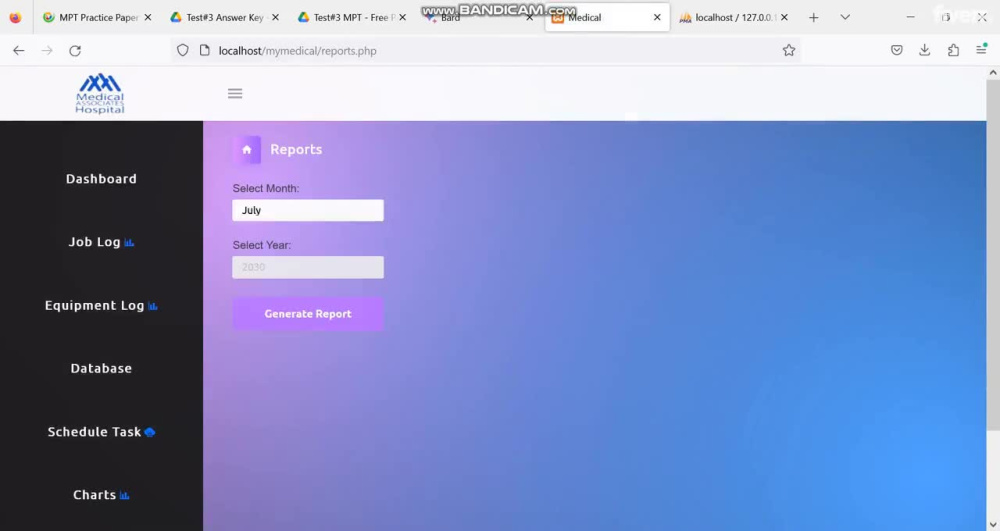Click the address bar URL localhost/mymedical/reports.php
The height and width of the screenshot is (531, 1000).
point(297,51)
